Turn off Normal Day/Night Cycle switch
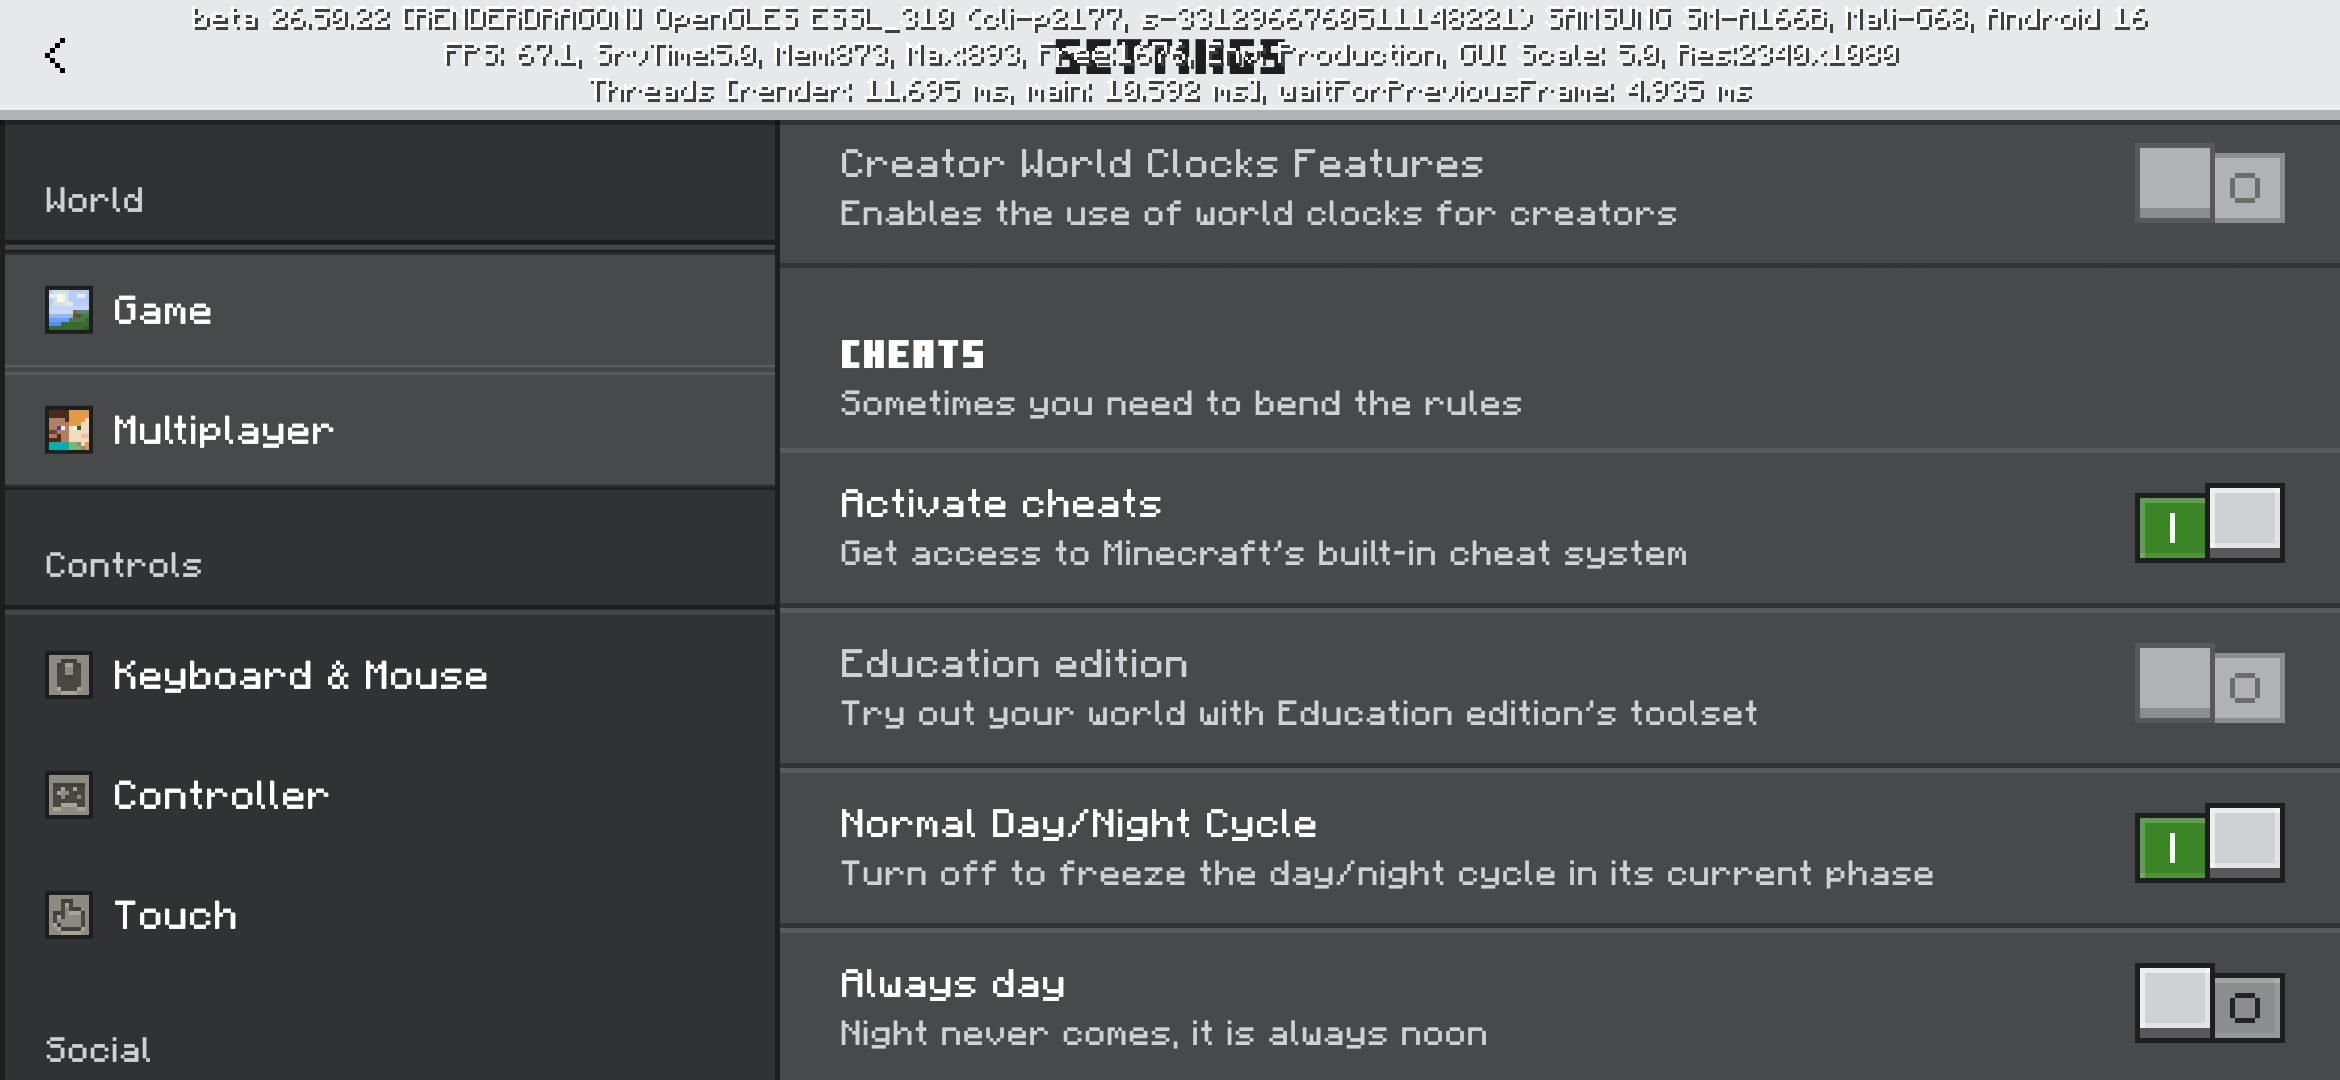 (2210, 845)
